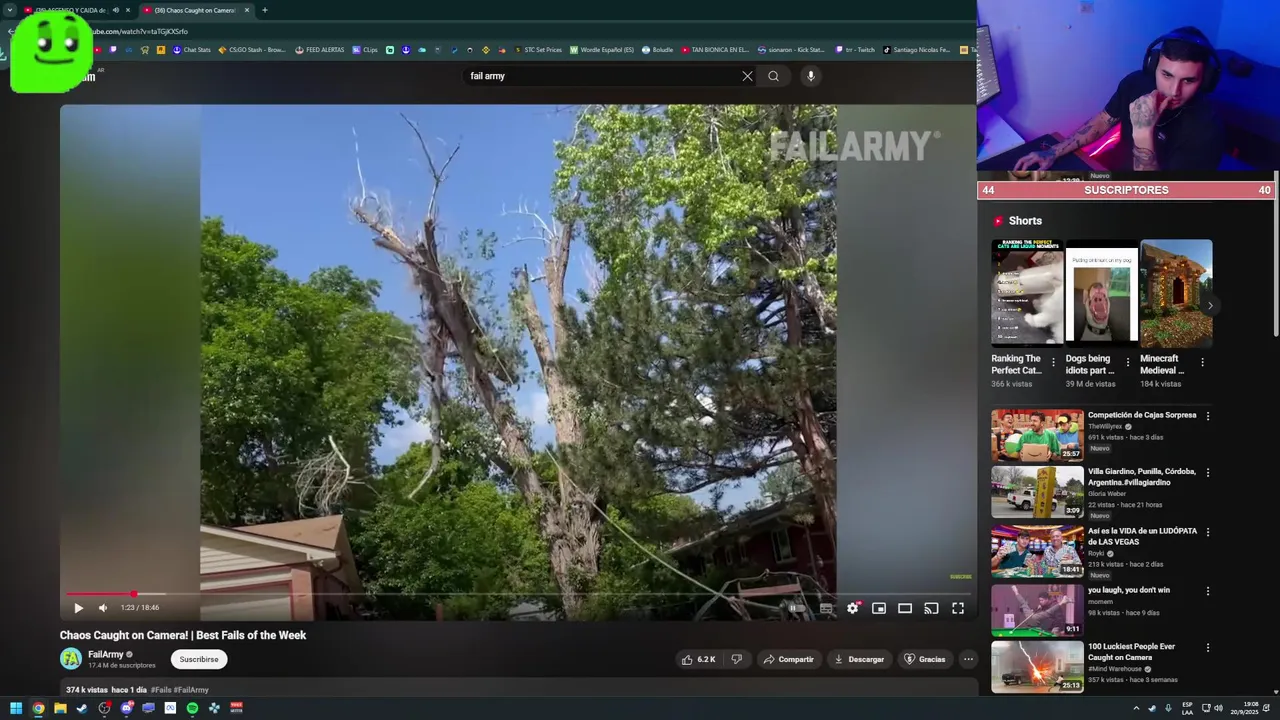Open the tab search dropdown arrow
Image resolution: width=1280 pixels, height=720 pixels.
9,10
